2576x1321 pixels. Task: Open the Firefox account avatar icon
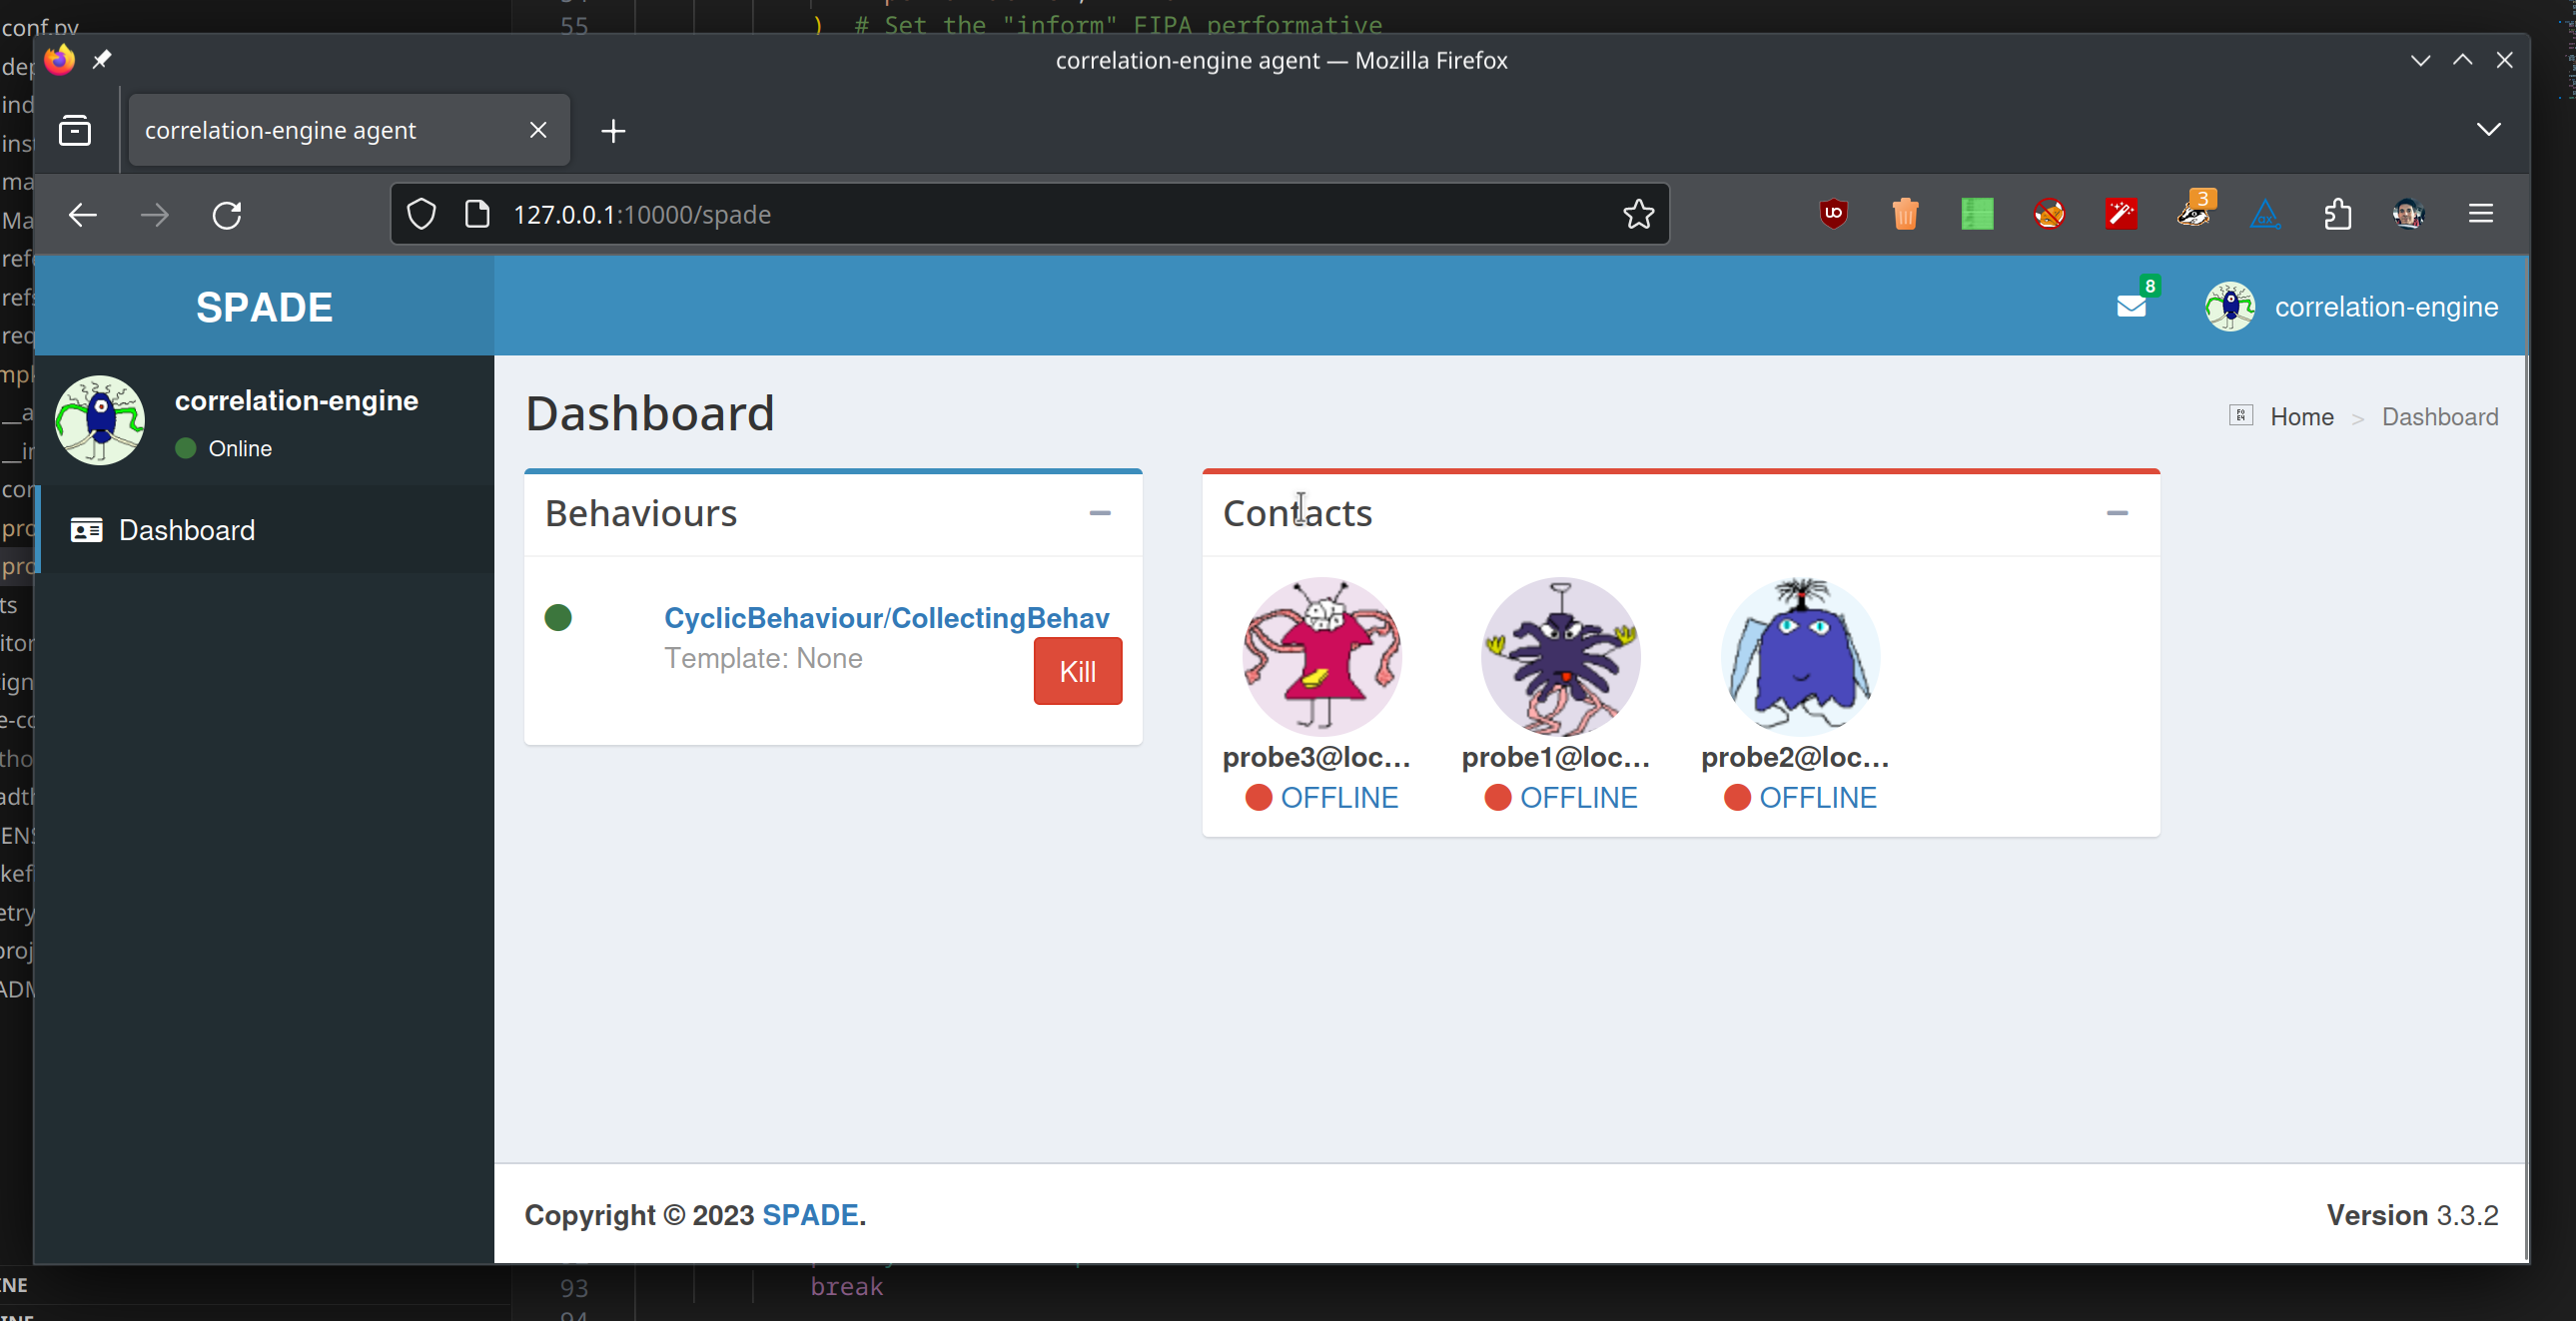pos(2408,214)
